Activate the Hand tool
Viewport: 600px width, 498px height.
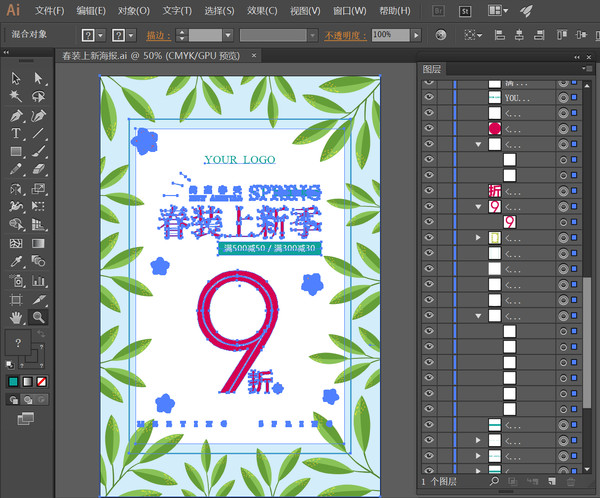(x=16, y=317)
